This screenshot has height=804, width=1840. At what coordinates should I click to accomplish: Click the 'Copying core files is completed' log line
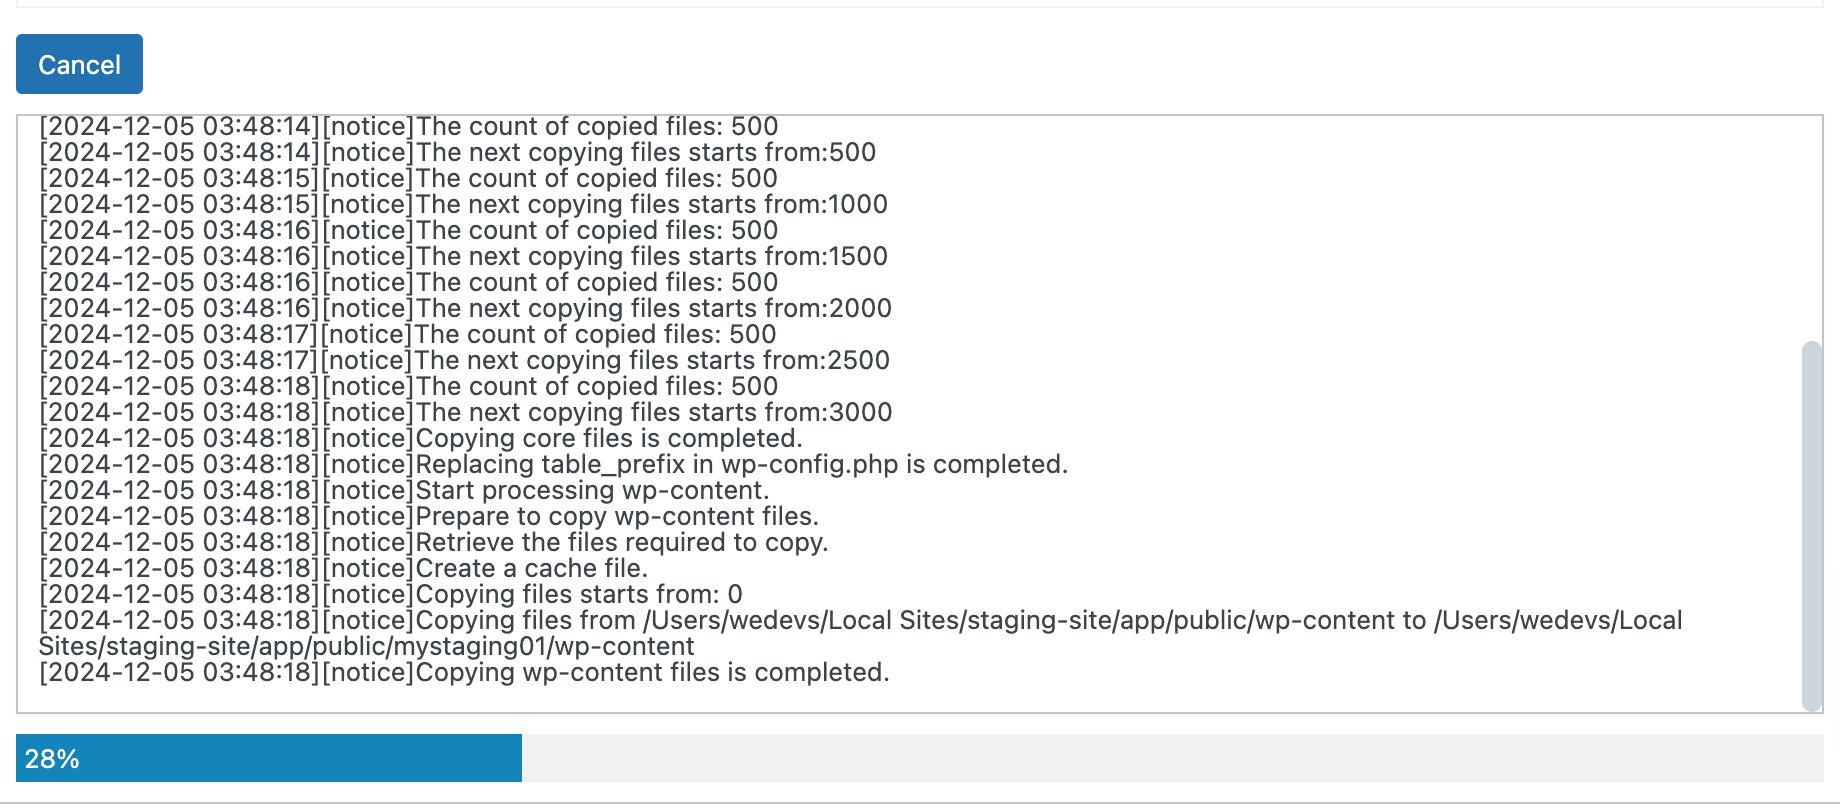click(x=421, y=438)
